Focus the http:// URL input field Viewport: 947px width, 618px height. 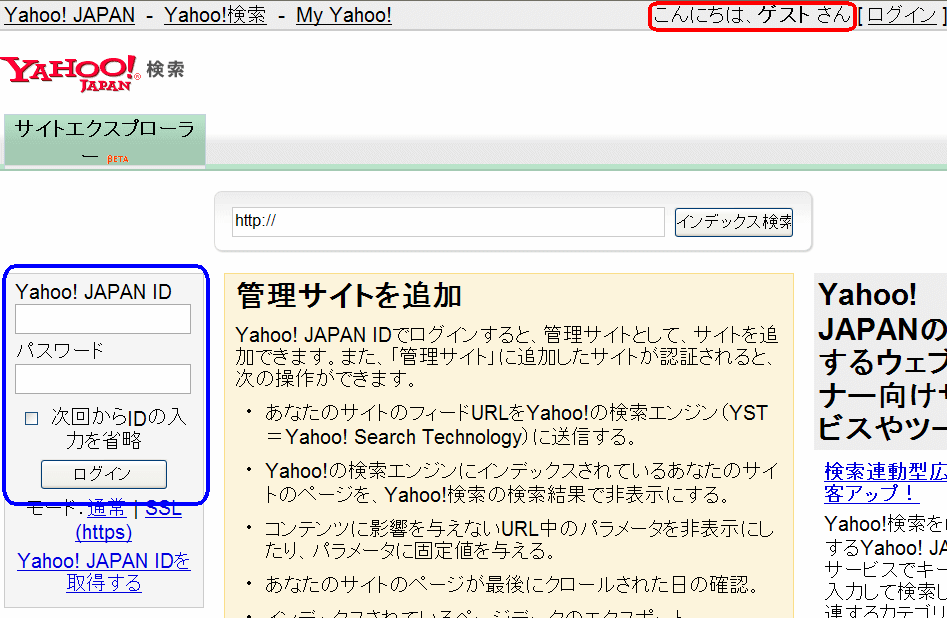448,222
